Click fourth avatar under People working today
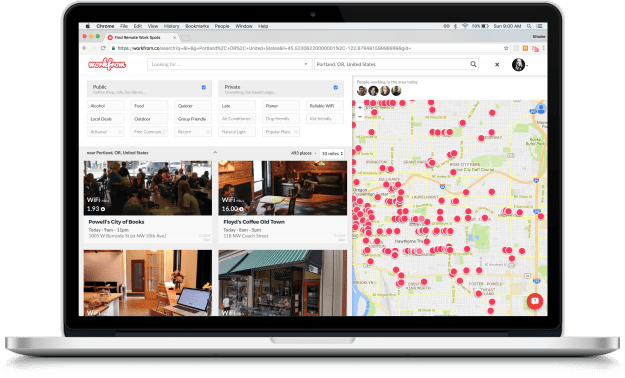Image resolution: width=625 pixels, height=378 pixels. point(396,91)
